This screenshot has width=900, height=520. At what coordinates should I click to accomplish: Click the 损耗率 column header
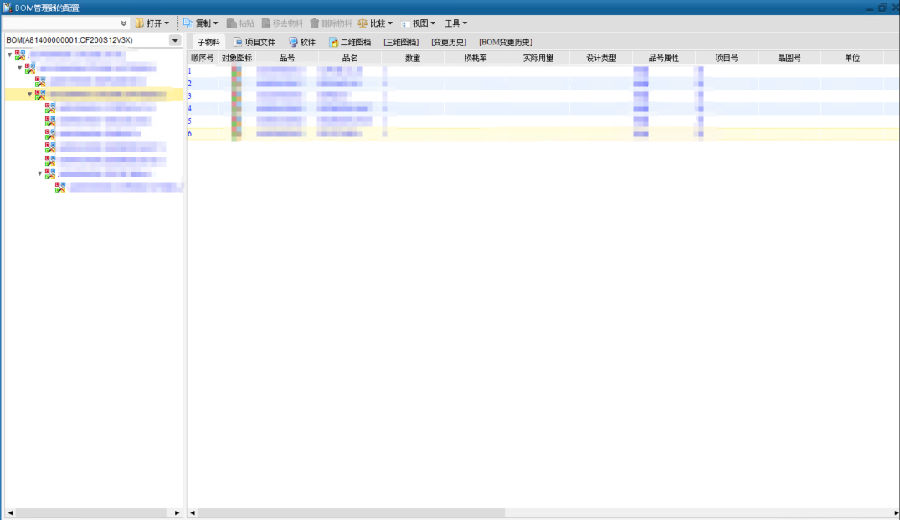tap(475, 58)
